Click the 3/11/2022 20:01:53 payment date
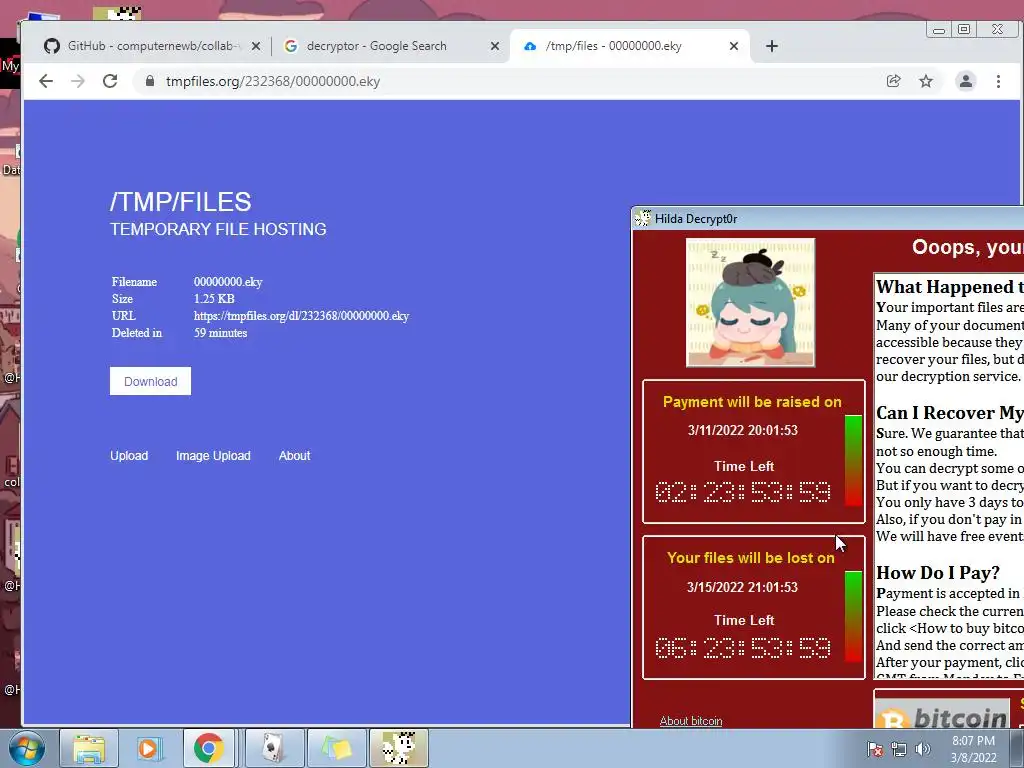The height and width of the screenshot is (768, 1024). coord(743,430)
